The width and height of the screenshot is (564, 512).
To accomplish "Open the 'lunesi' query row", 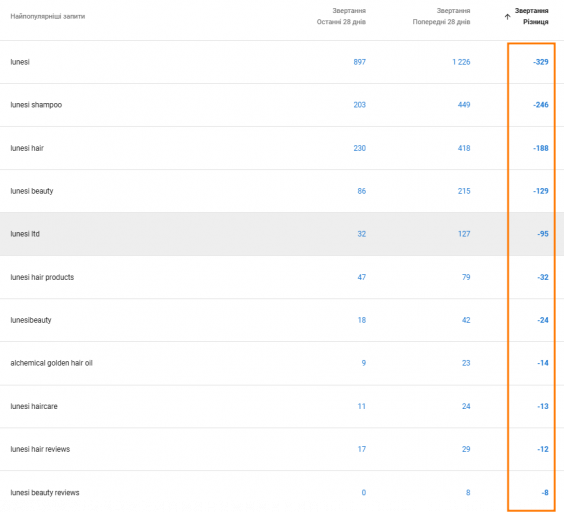I will point(282,62).
